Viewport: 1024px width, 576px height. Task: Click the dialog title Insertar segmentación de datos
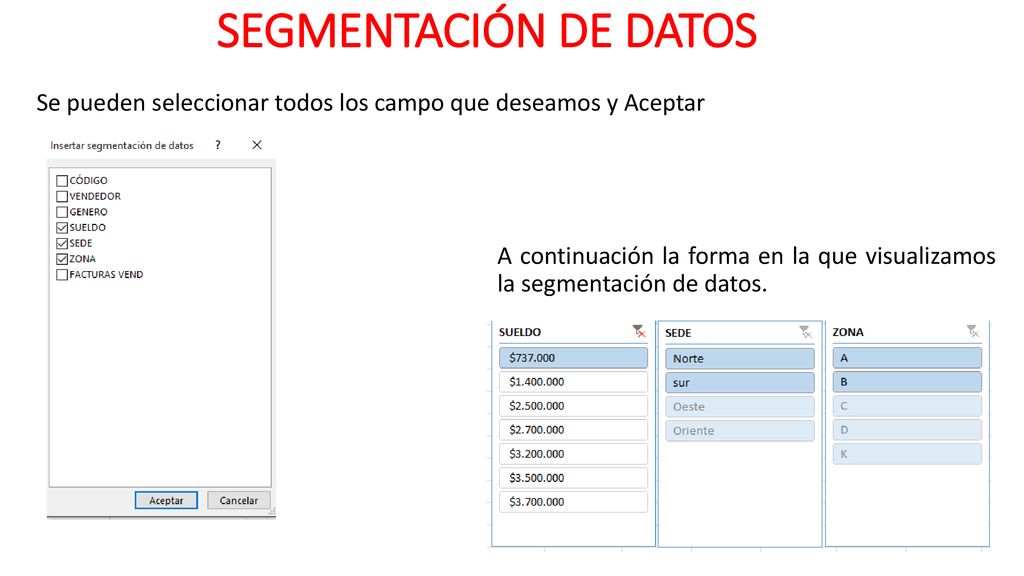(x=122, y=146)
